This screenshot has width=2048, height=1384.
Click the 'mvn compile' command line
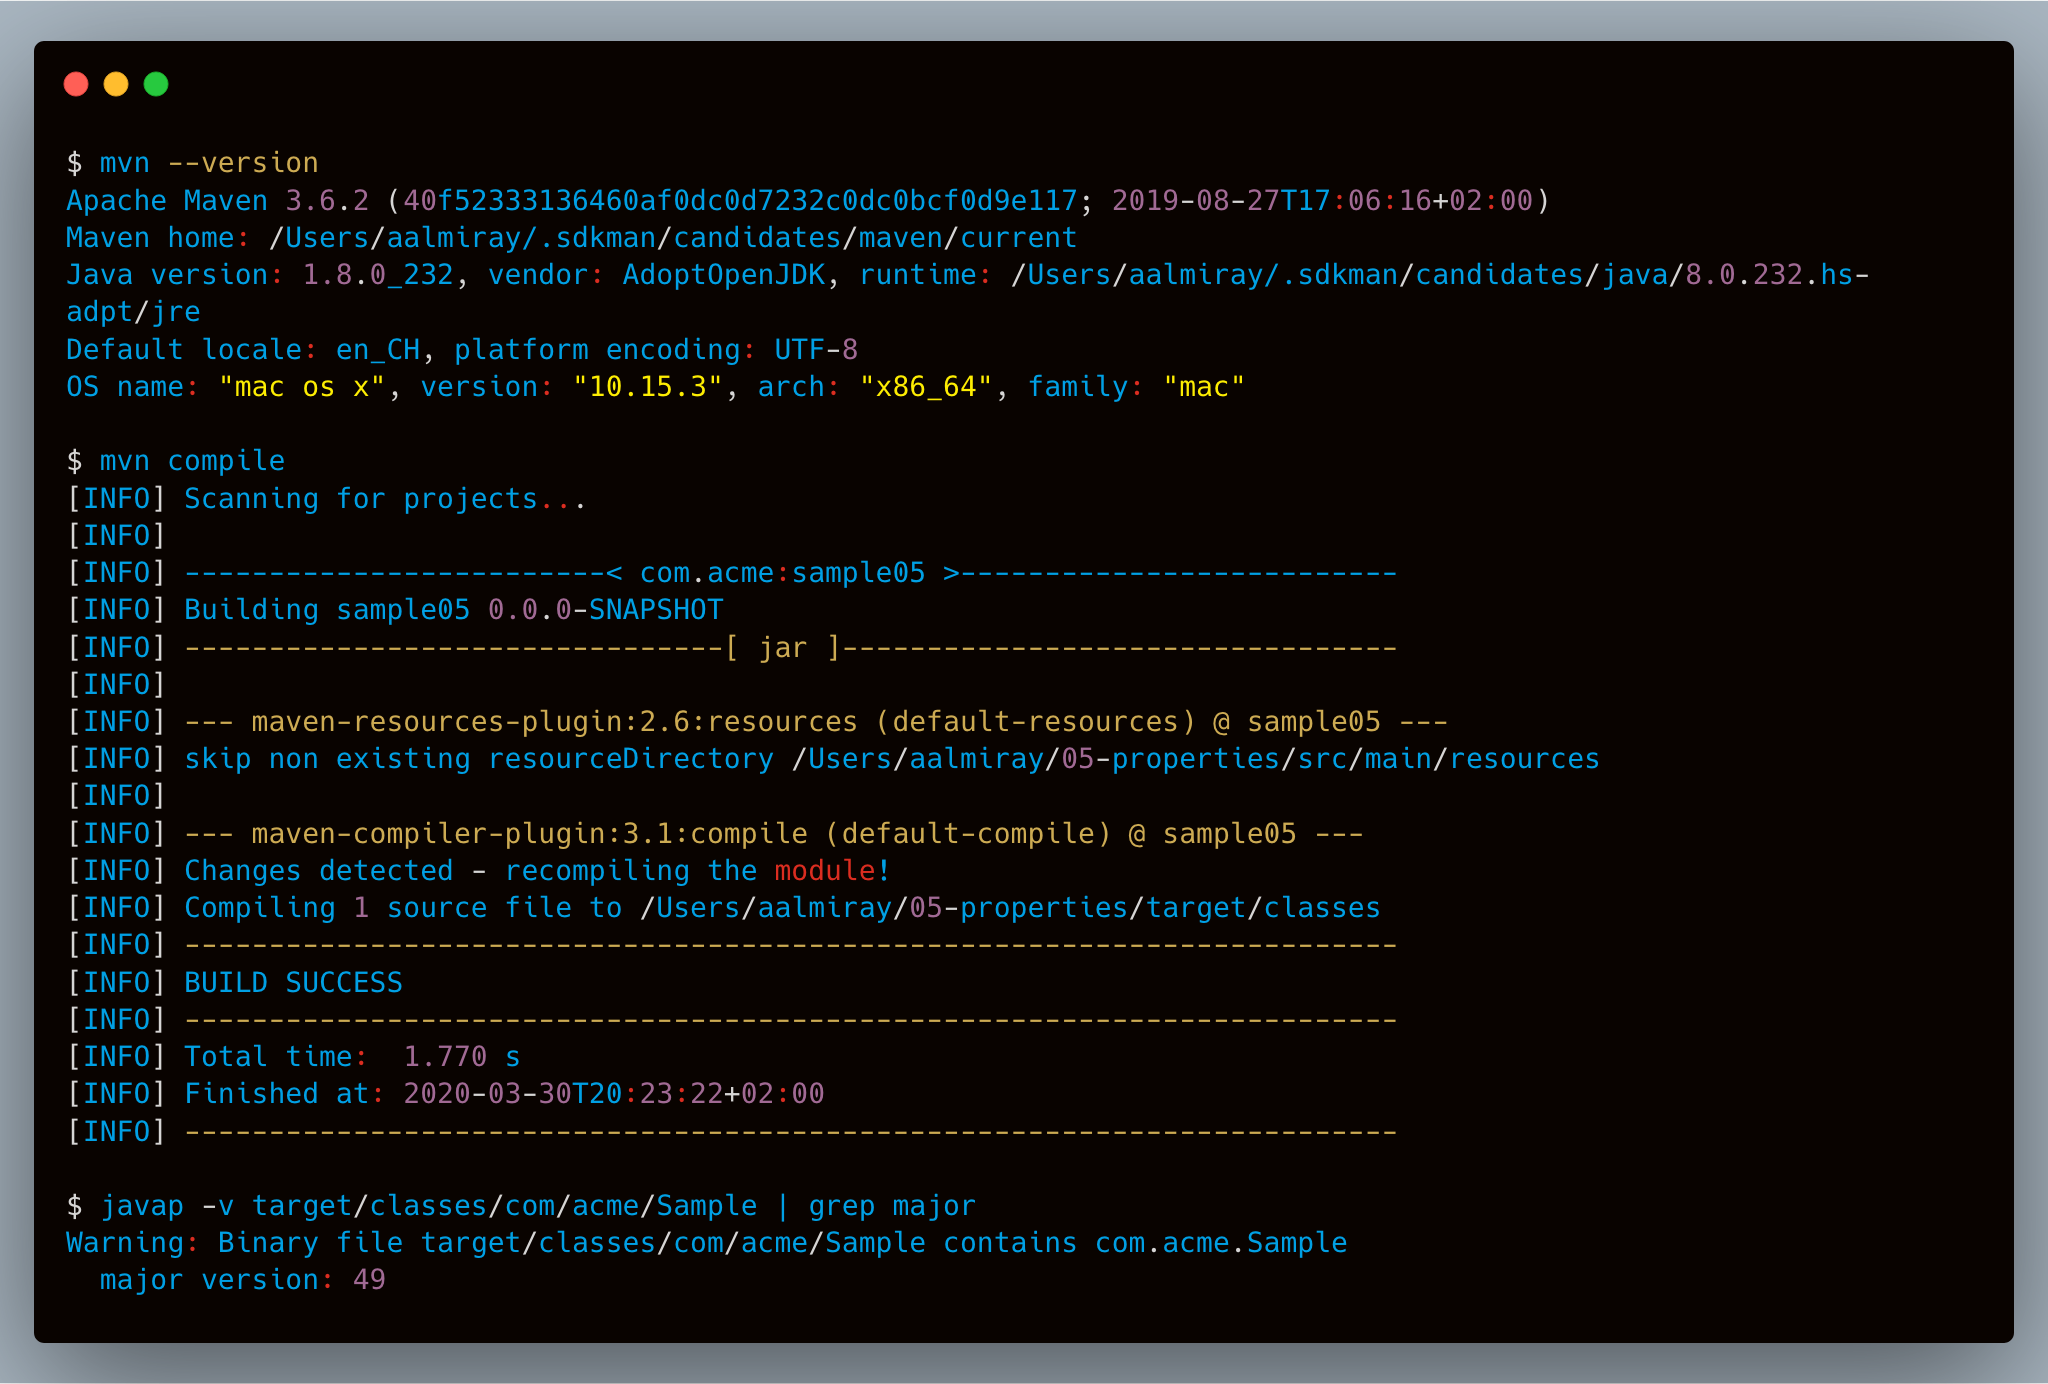coord(191,461)
